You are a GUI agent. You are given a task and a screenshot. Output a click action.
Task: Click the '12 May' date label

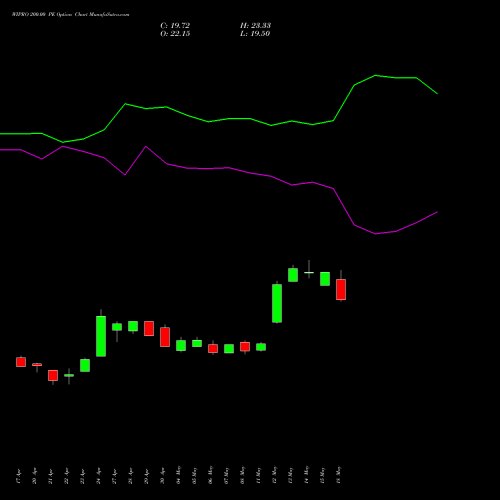(x=275, y=475)
